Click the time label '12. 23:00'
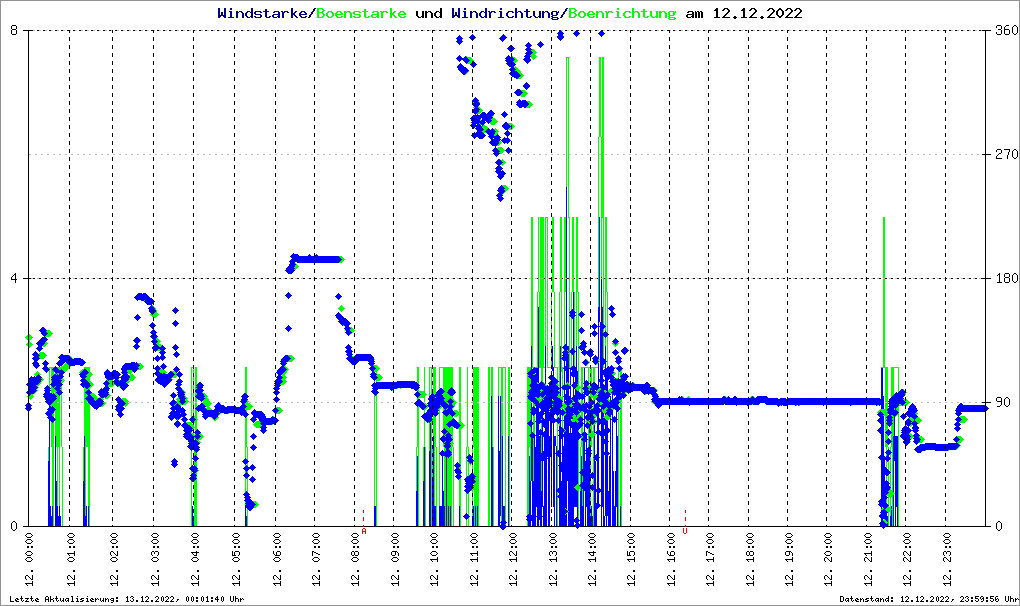Screen dimensions: 1020x606 click(947, 559)
